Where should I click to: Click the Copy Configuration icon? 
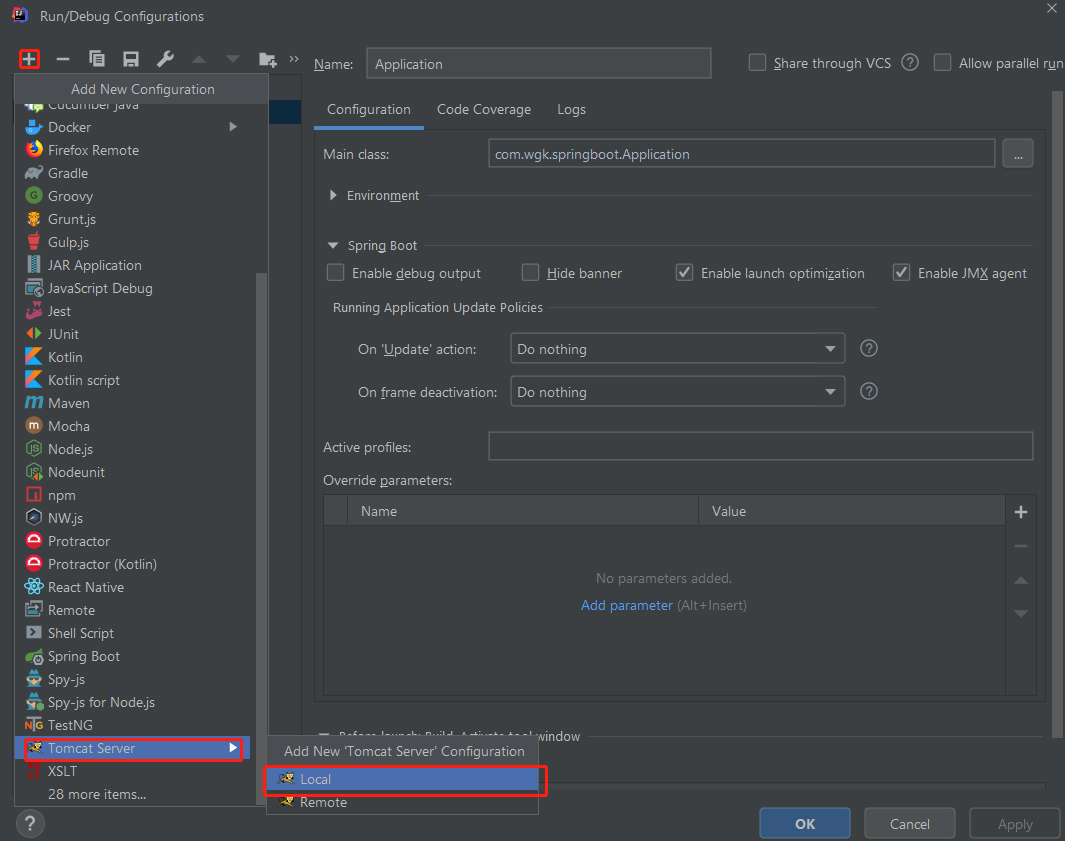[96, 60]
